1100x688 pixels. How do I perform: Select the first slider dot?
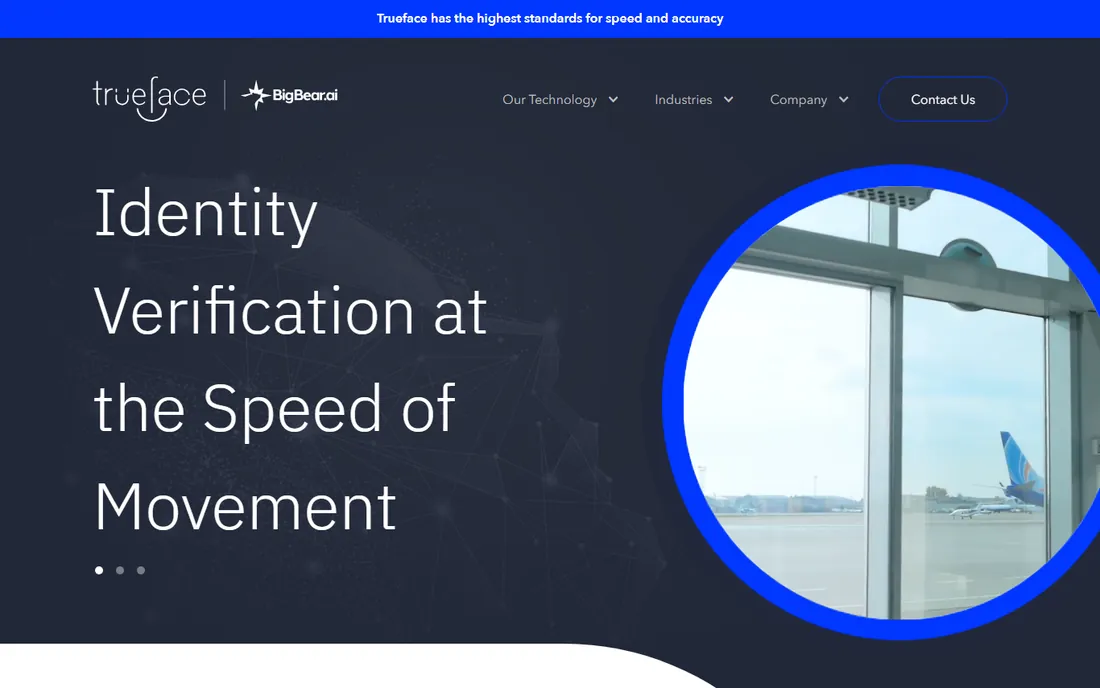(99, 570)
